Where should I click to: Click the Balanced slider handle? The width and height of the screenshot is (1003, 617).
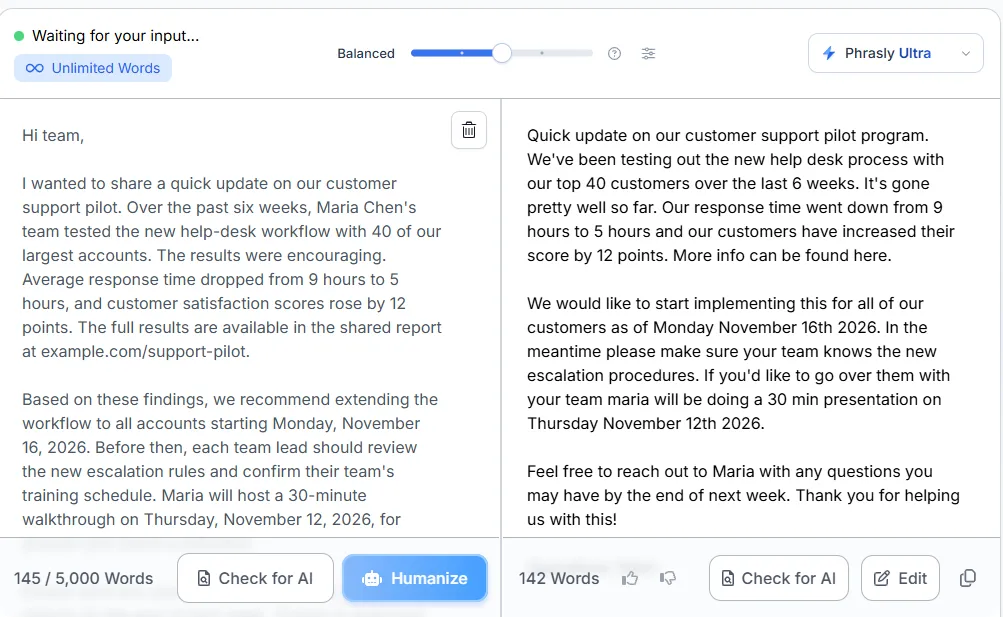tap(502, 53)
